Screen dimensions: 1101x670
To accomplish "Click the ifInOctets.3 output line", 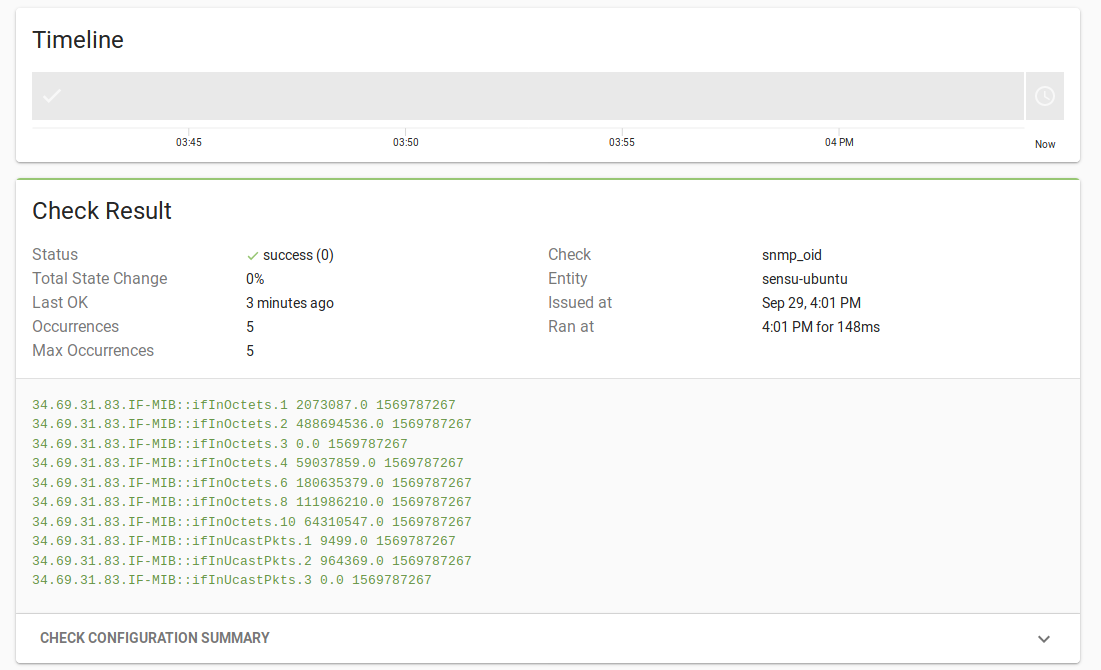I will (x=220, y=444).
